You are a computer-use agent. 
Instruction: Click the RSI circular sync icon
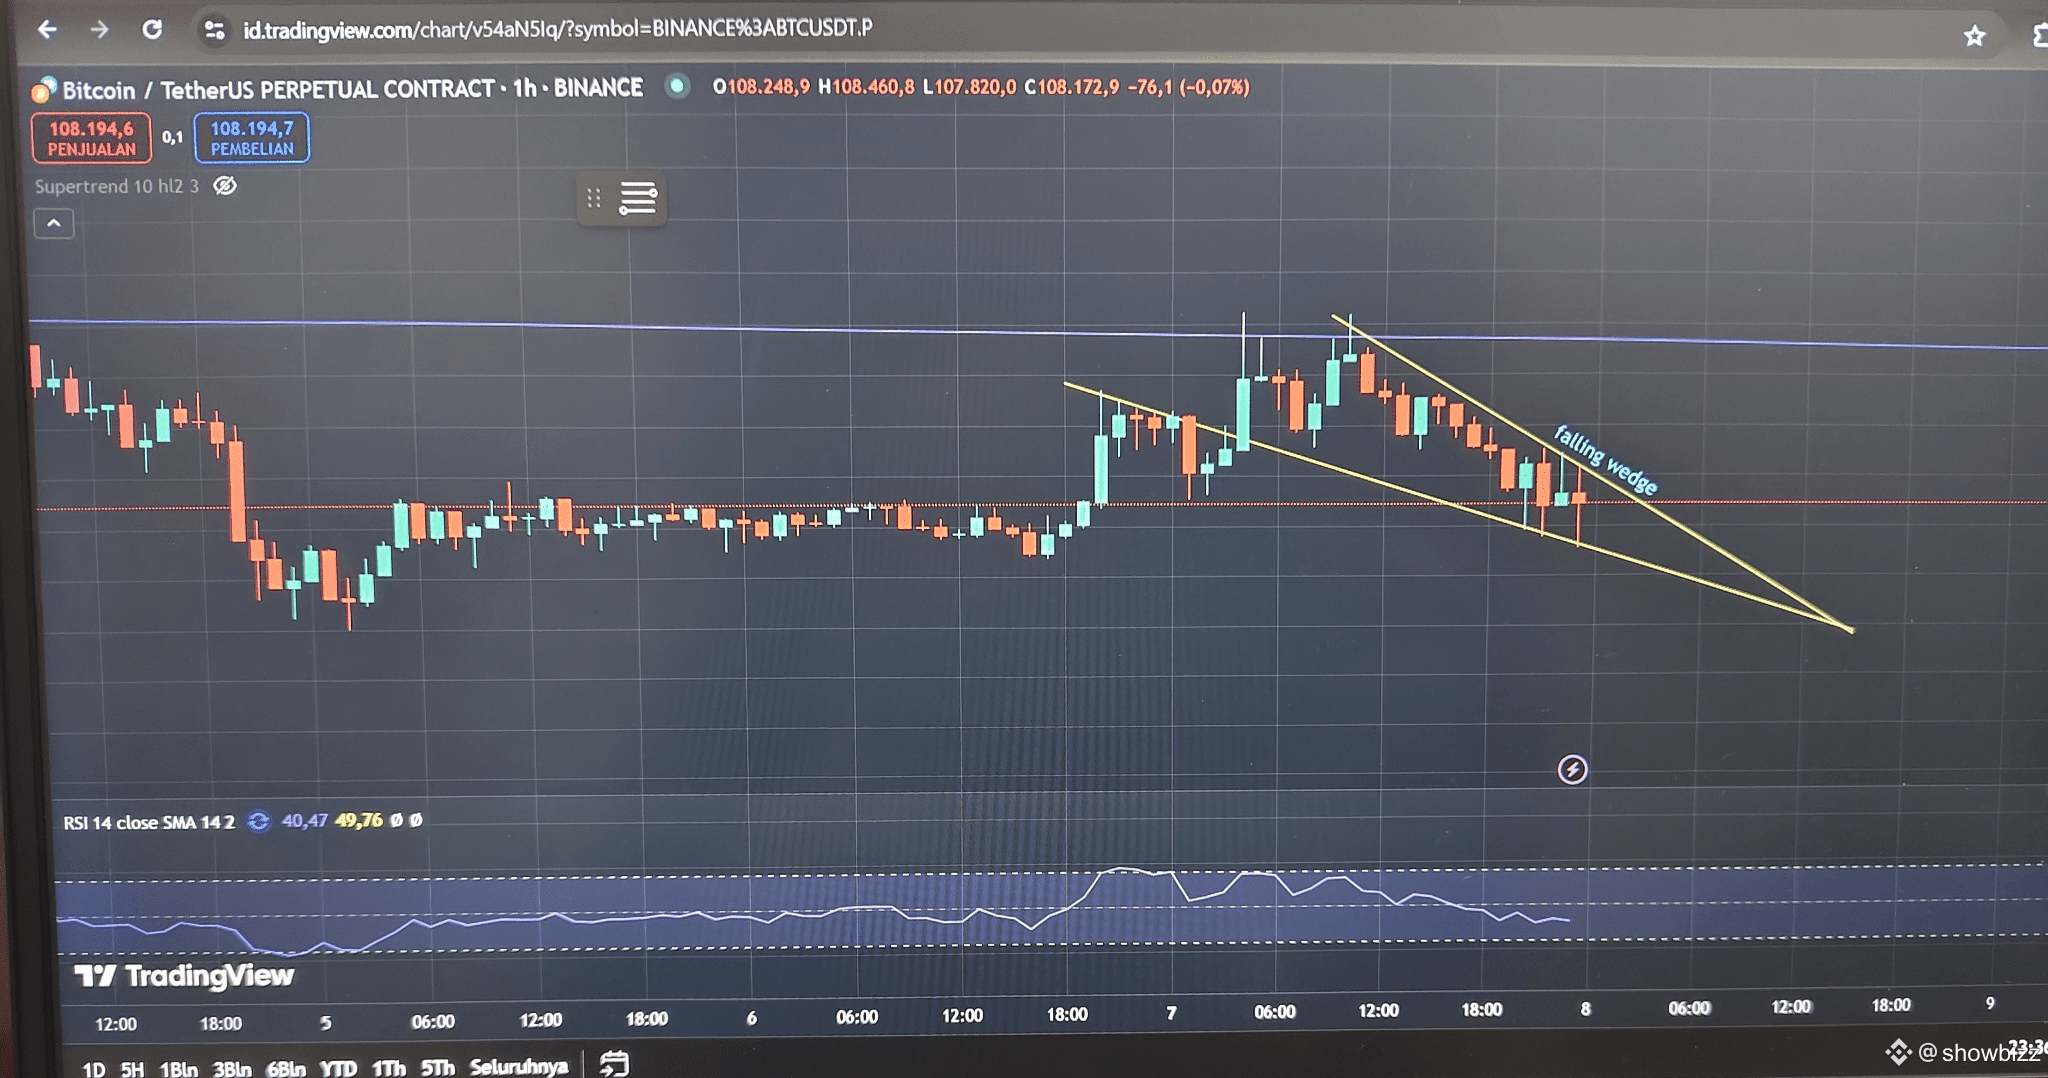coord(259,822)
